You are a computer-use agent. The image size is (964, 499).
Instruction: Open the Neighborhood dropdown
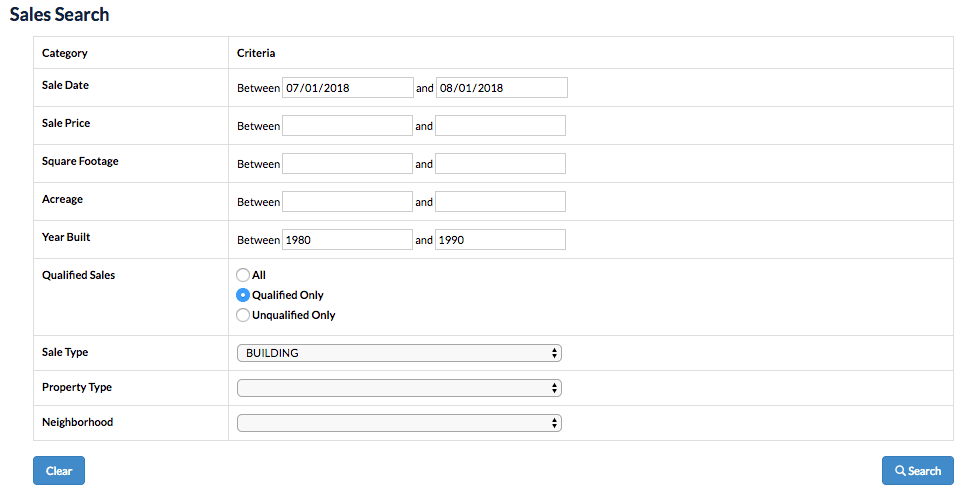tap(399, 423)
